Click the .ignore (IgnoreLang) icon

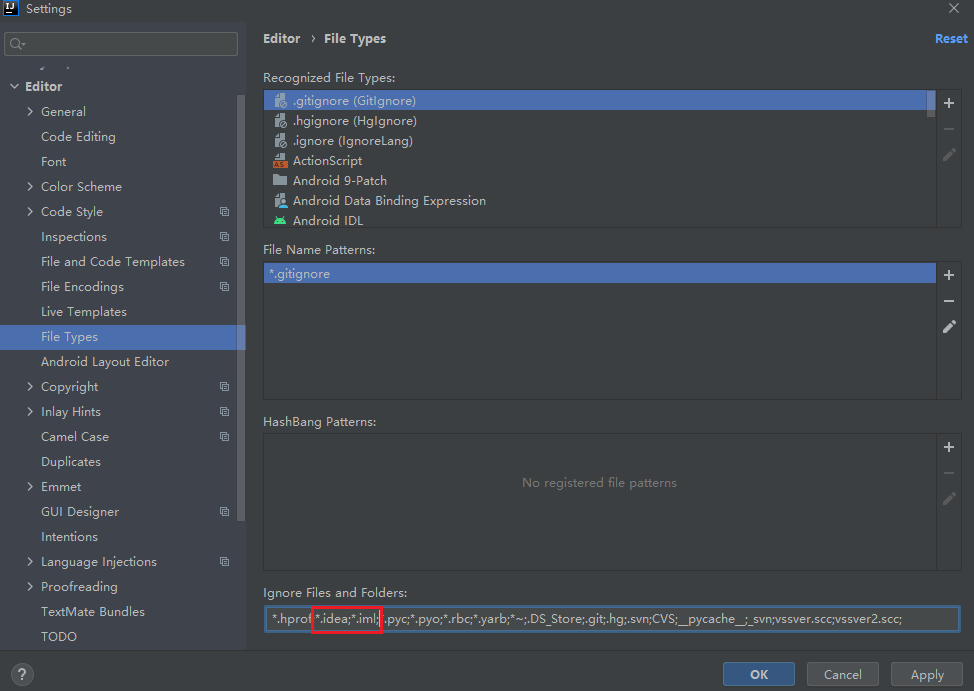coord(281,140)
